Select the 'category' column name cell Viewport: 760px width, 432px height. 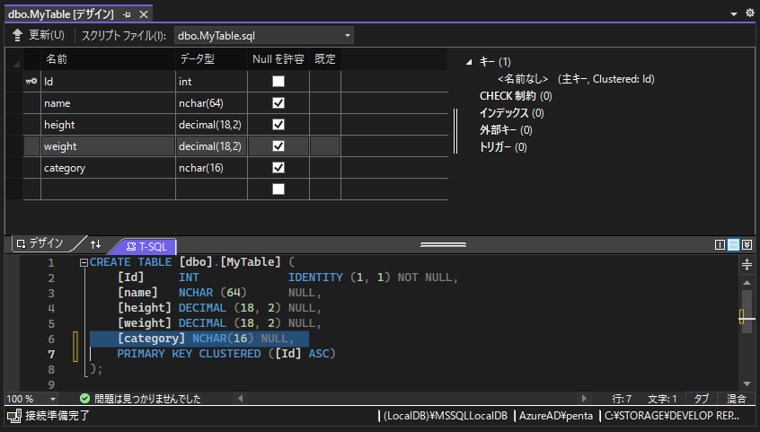(108, 168)
